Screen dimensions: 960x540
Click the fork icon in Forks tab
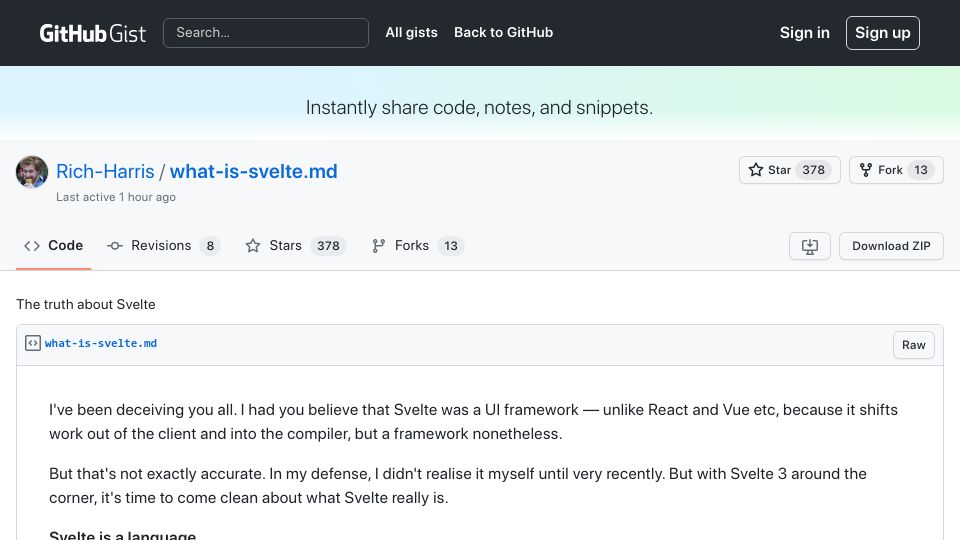tap(378, 246)
